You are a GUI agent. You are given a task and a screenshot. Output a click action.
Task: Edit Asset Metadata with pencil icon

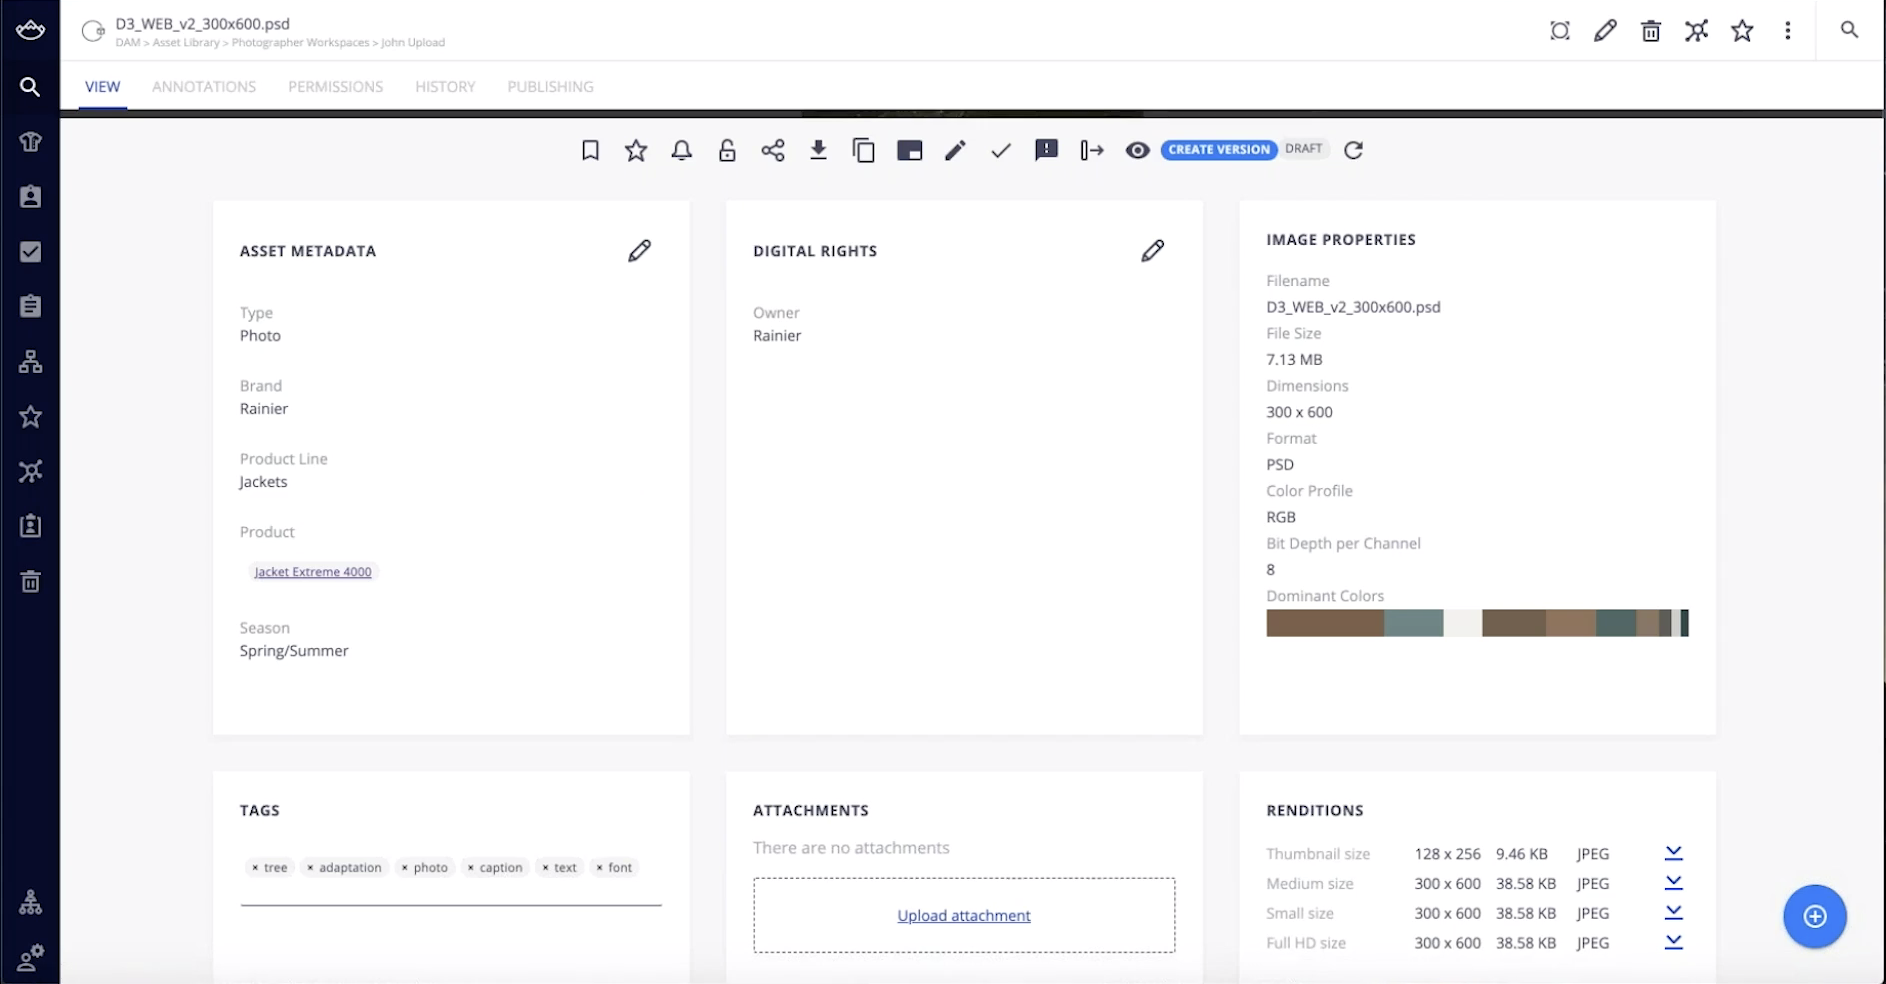pos(639,251)
